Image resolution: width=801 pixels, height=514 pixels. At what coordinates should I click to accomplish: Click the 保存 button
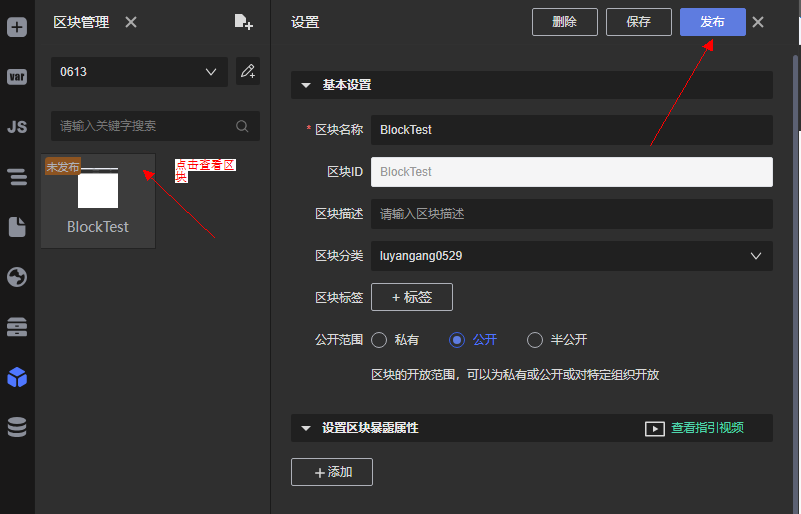pos(639,22)
